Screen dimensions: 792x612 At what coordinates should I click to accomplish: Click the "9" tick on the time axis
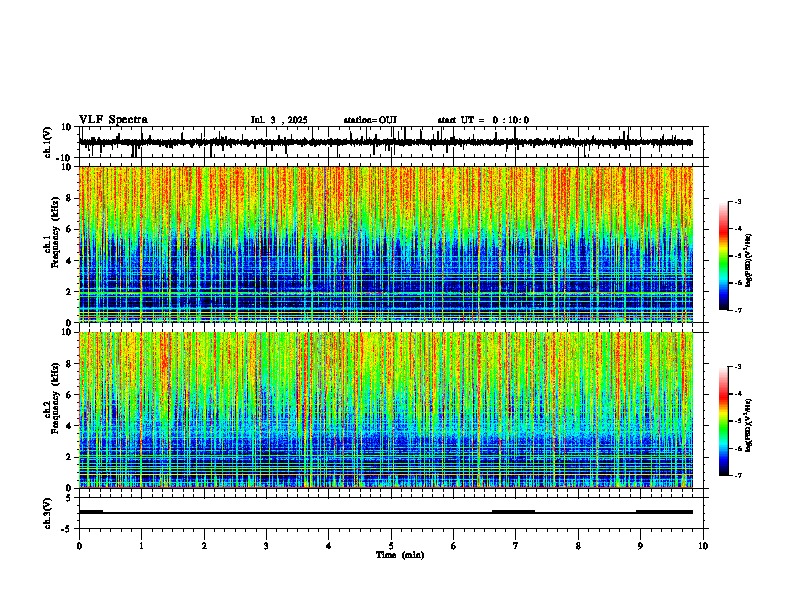click(640, 546)
